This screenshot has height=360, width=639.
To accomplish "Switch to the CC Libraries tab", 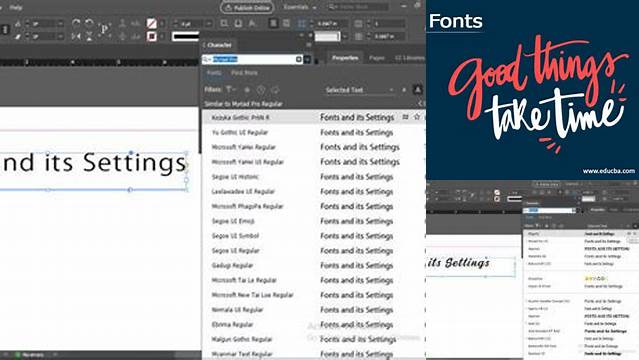I will pos(410,58).
